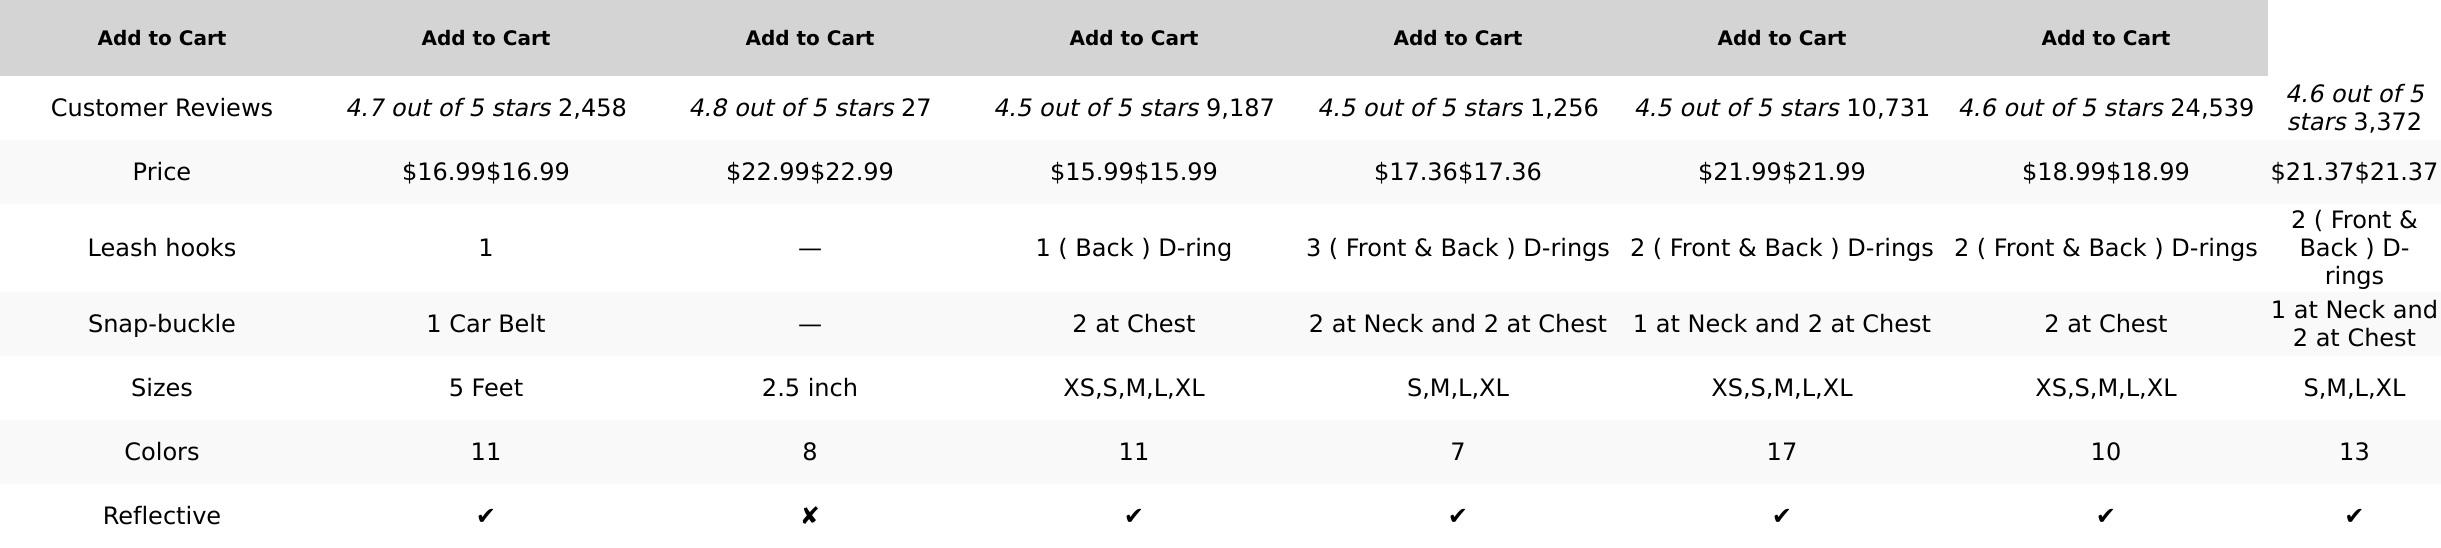Add the $22.99 product to cart
This screenshot has height=548, width=2441.
(x=809, y=38)
